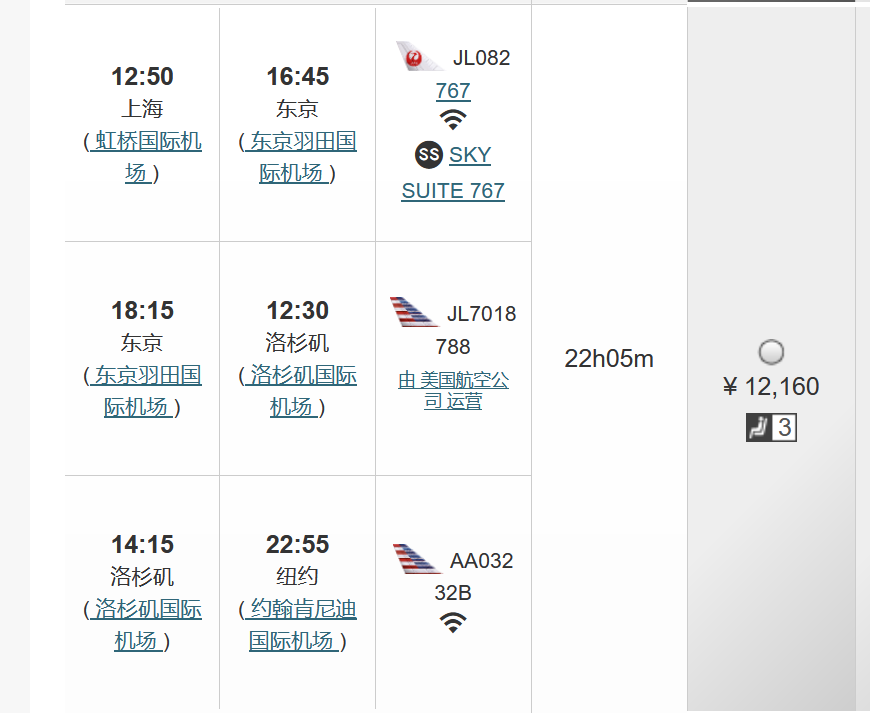870x713 pixels.
Task: Click the SS Sky Suite badge icon
Action: coord(429,154)
